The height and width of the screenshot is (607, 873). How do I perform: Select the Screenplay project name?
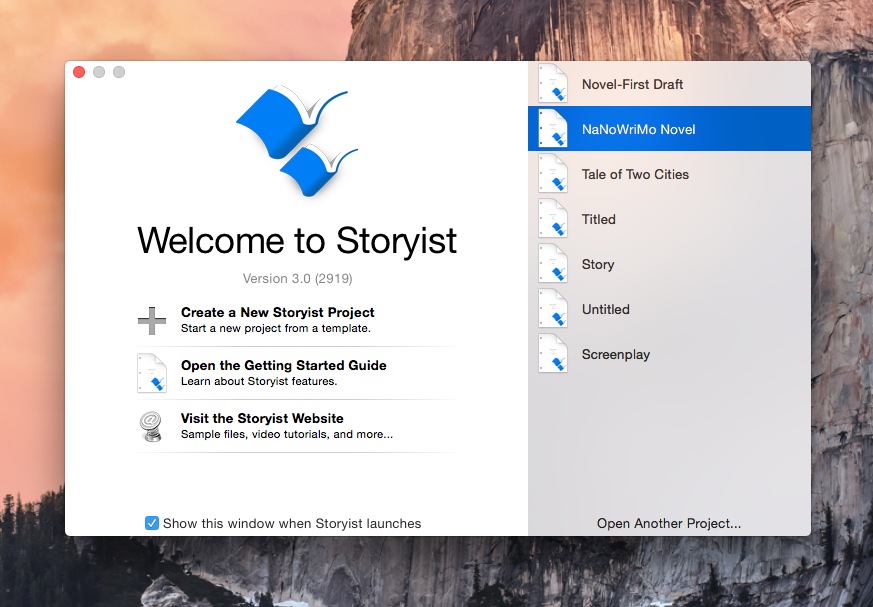tap(616, 355)
